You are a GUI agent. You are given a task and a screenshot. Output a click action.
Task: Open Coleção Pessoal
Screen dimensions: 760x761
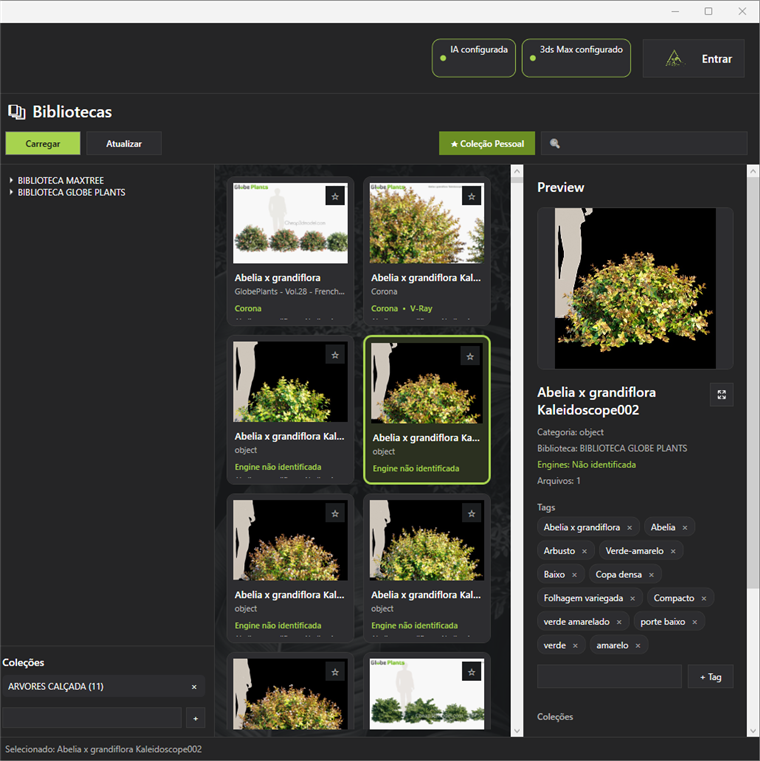(x=487, y=144)
